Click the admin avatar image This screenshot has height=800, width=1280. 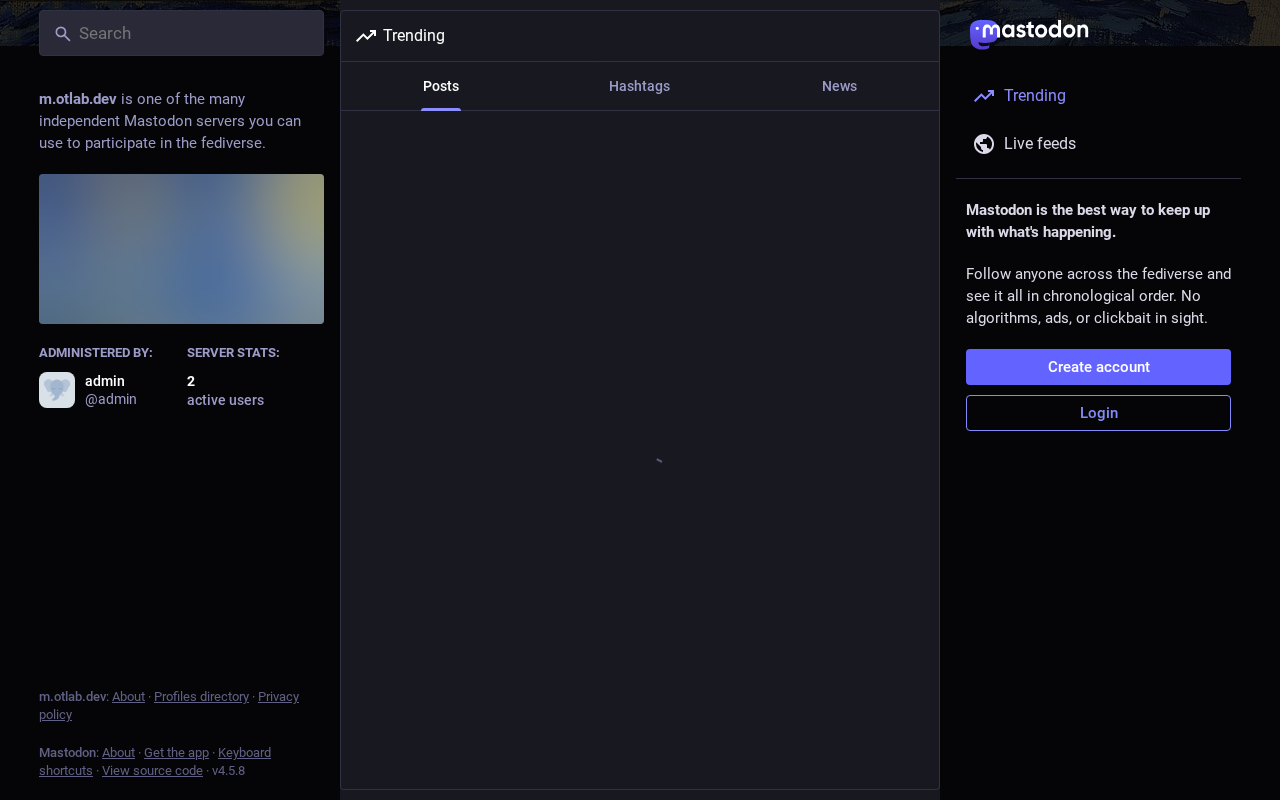tap(57, 390)
